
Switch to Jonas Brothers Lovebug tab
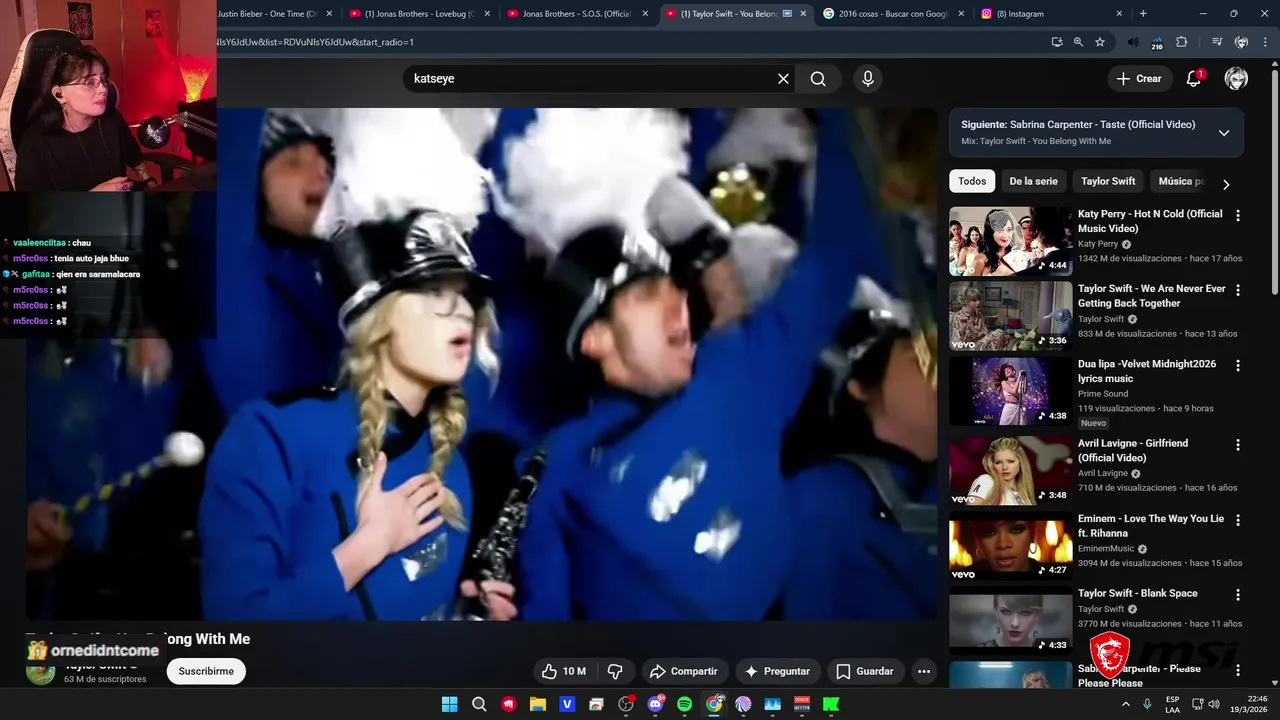click(x=418, y=14)
